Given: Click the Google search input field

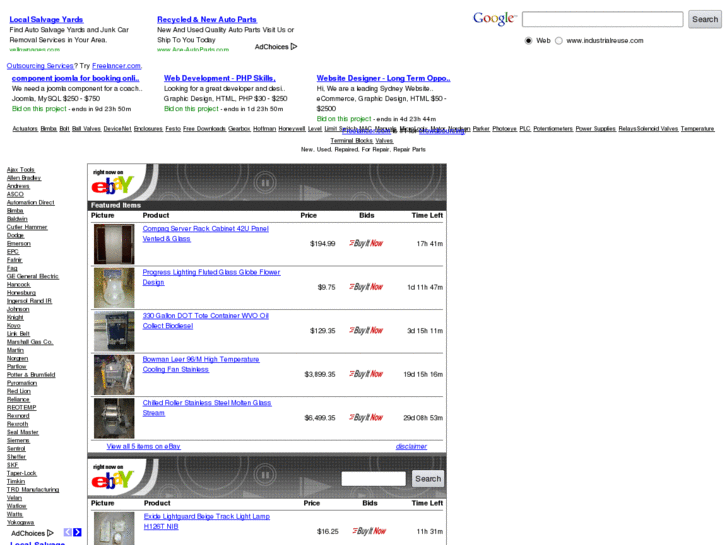Looking at the screenshot, I should tap(602, 19).
